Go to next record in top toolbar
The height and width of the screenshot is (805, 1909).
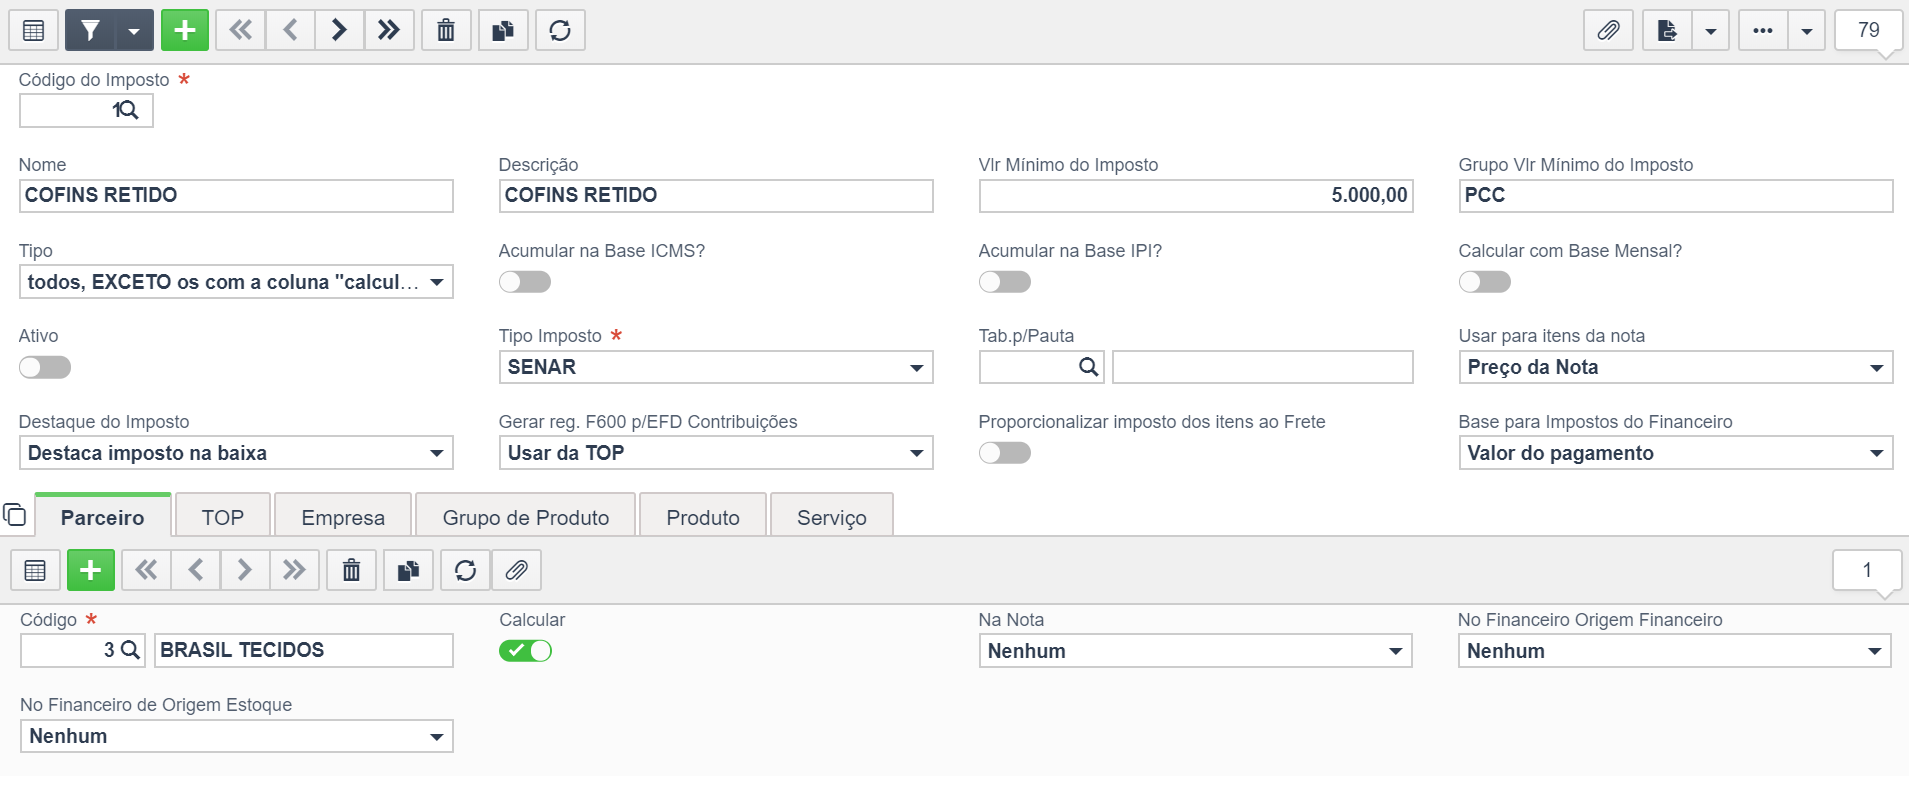[340, 30]
